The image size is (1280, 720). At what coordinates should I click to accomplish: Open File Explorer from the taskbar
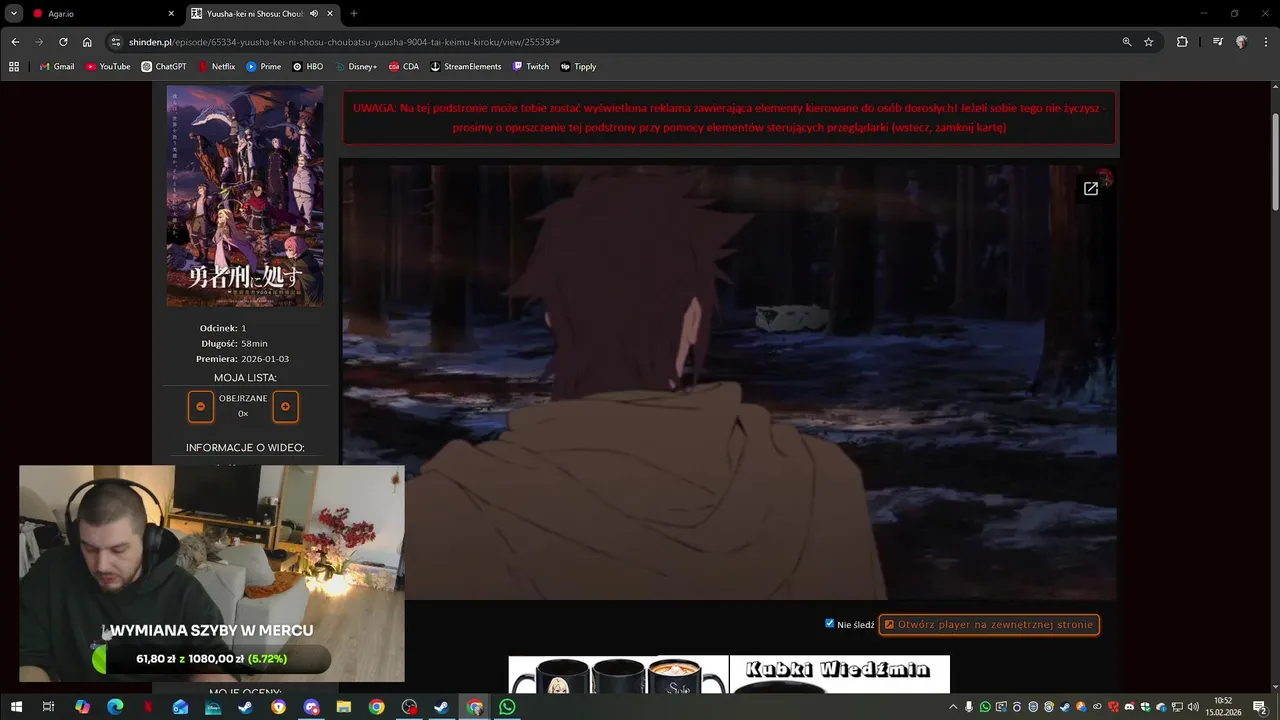click(343, 707)
